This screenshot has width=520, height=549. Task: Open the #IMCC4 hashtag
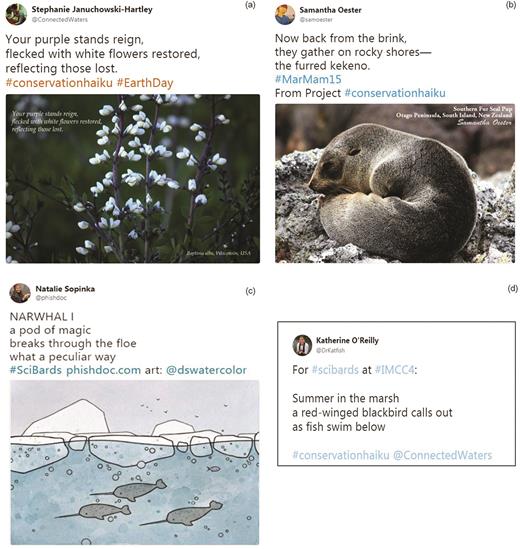(x=395, y=370)
